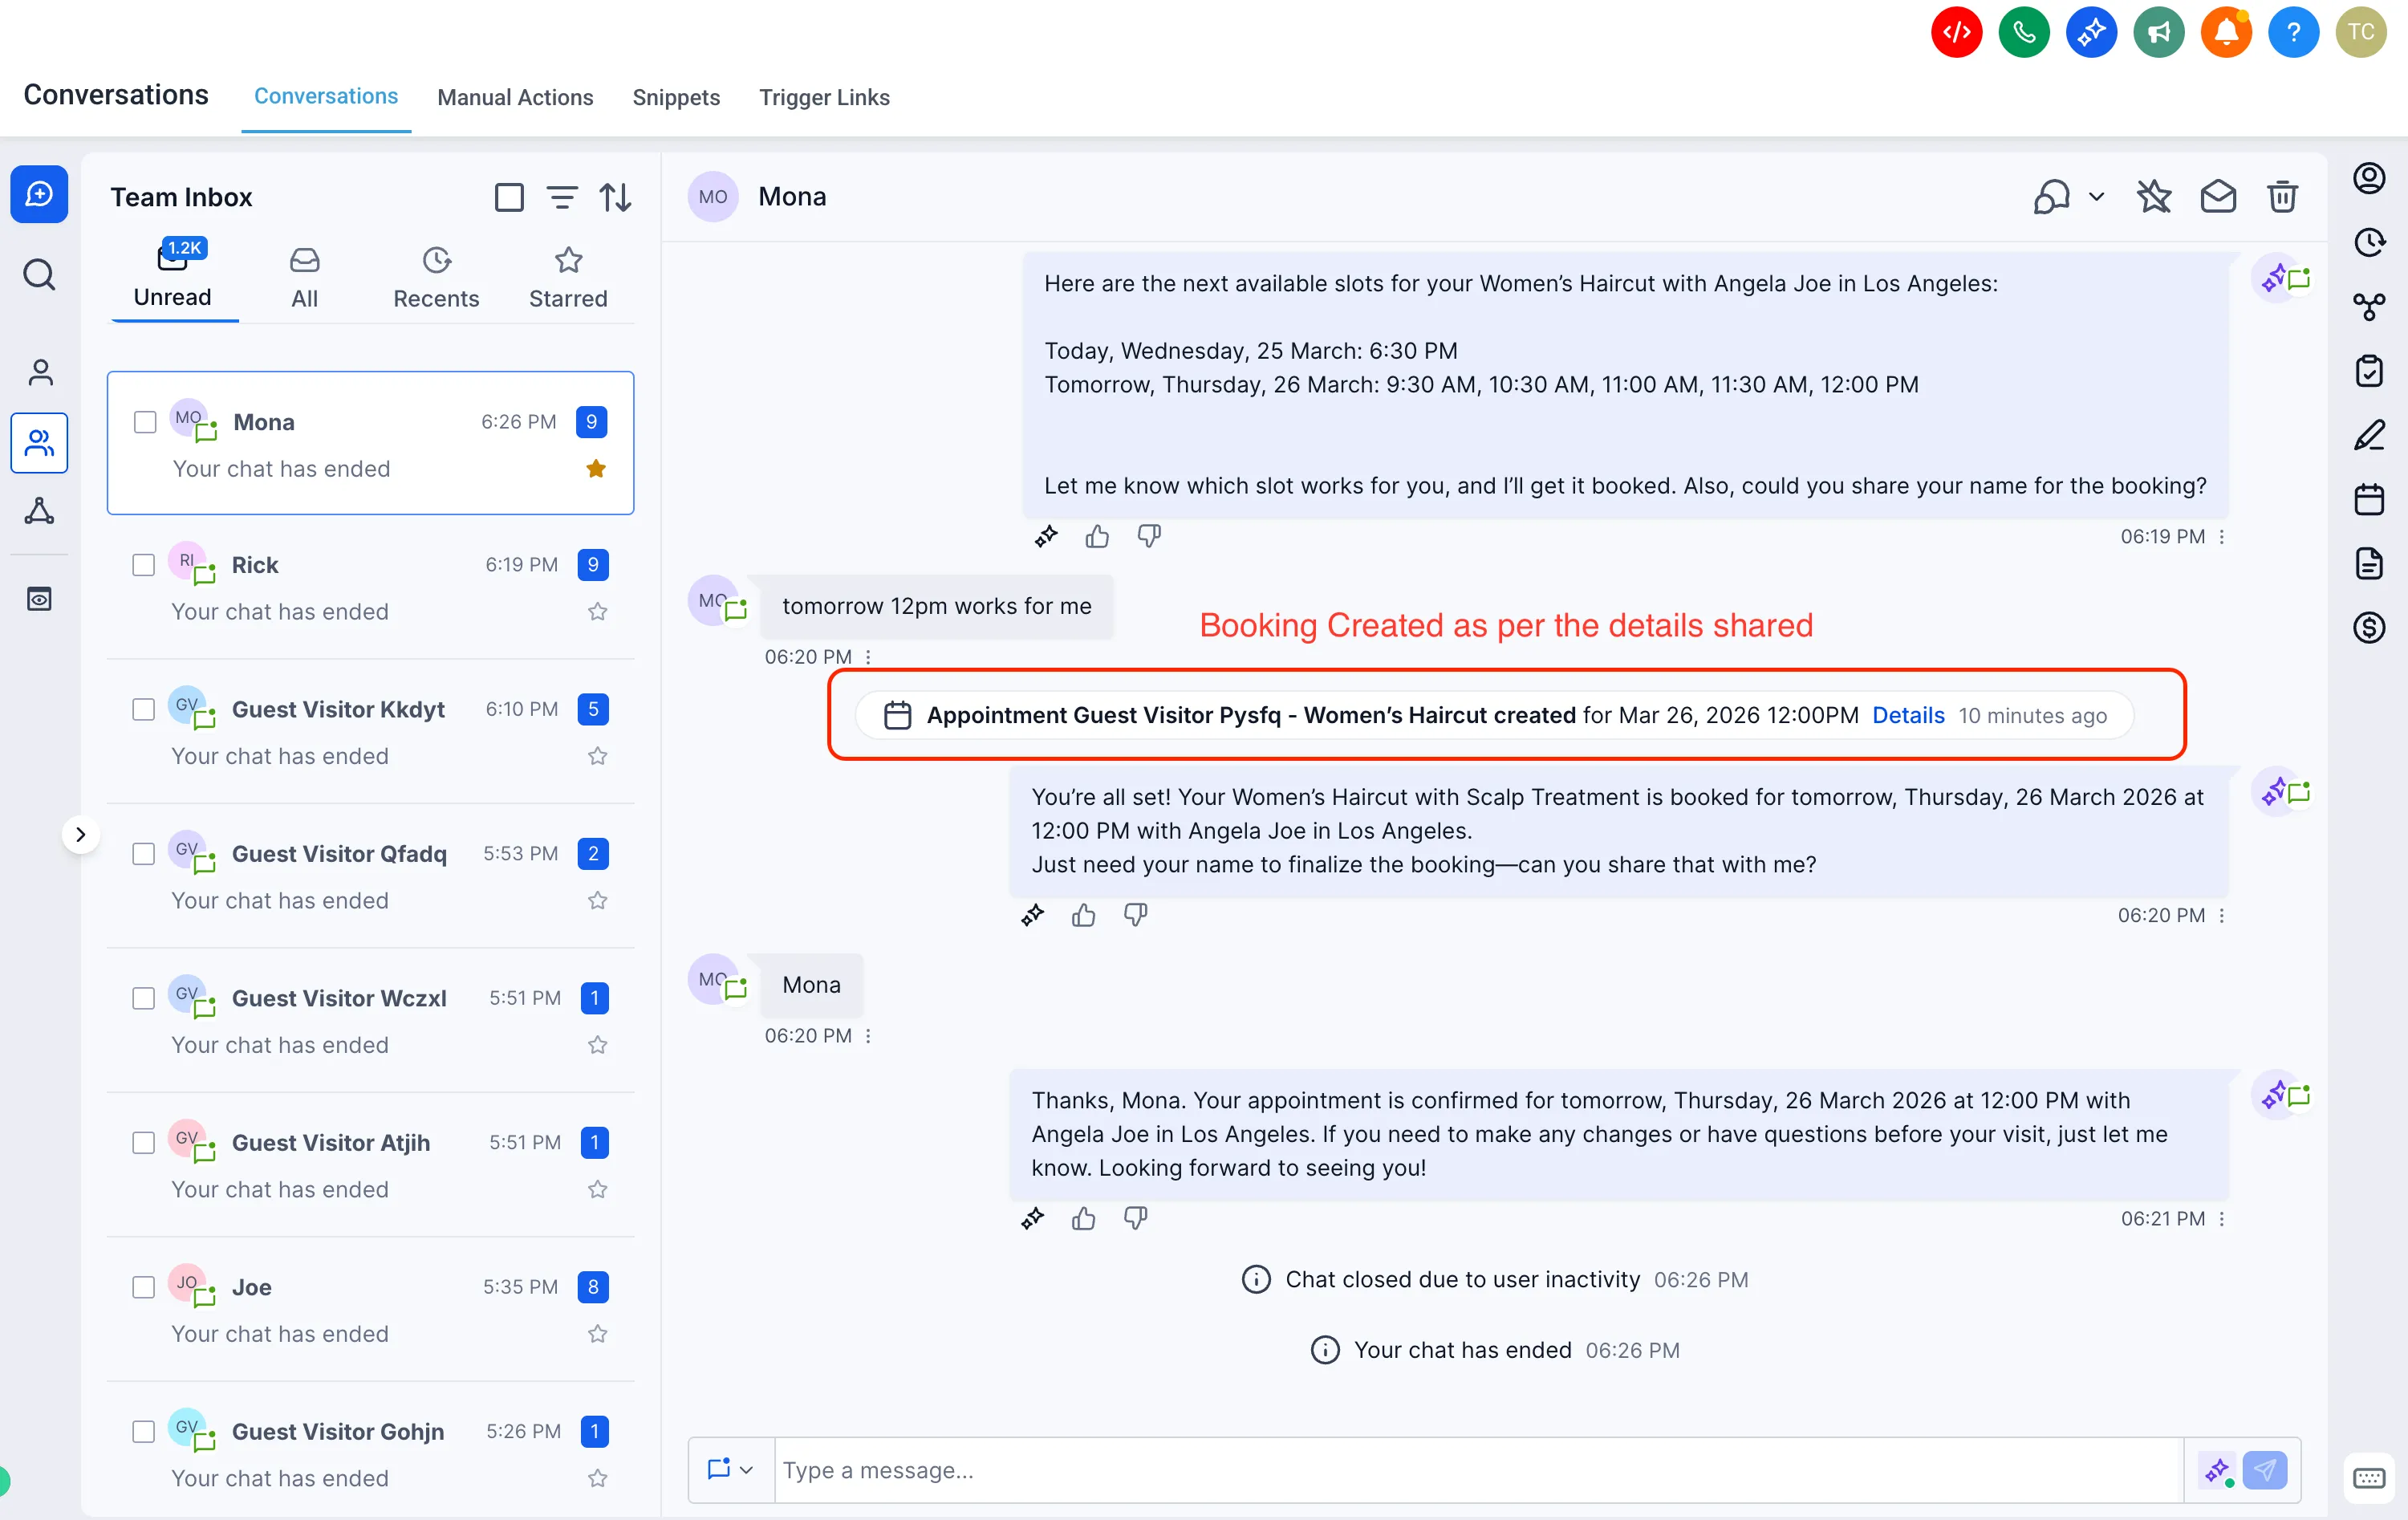Open the Trigger Links section
The image size is (2408, 1520).
[823, 97]
